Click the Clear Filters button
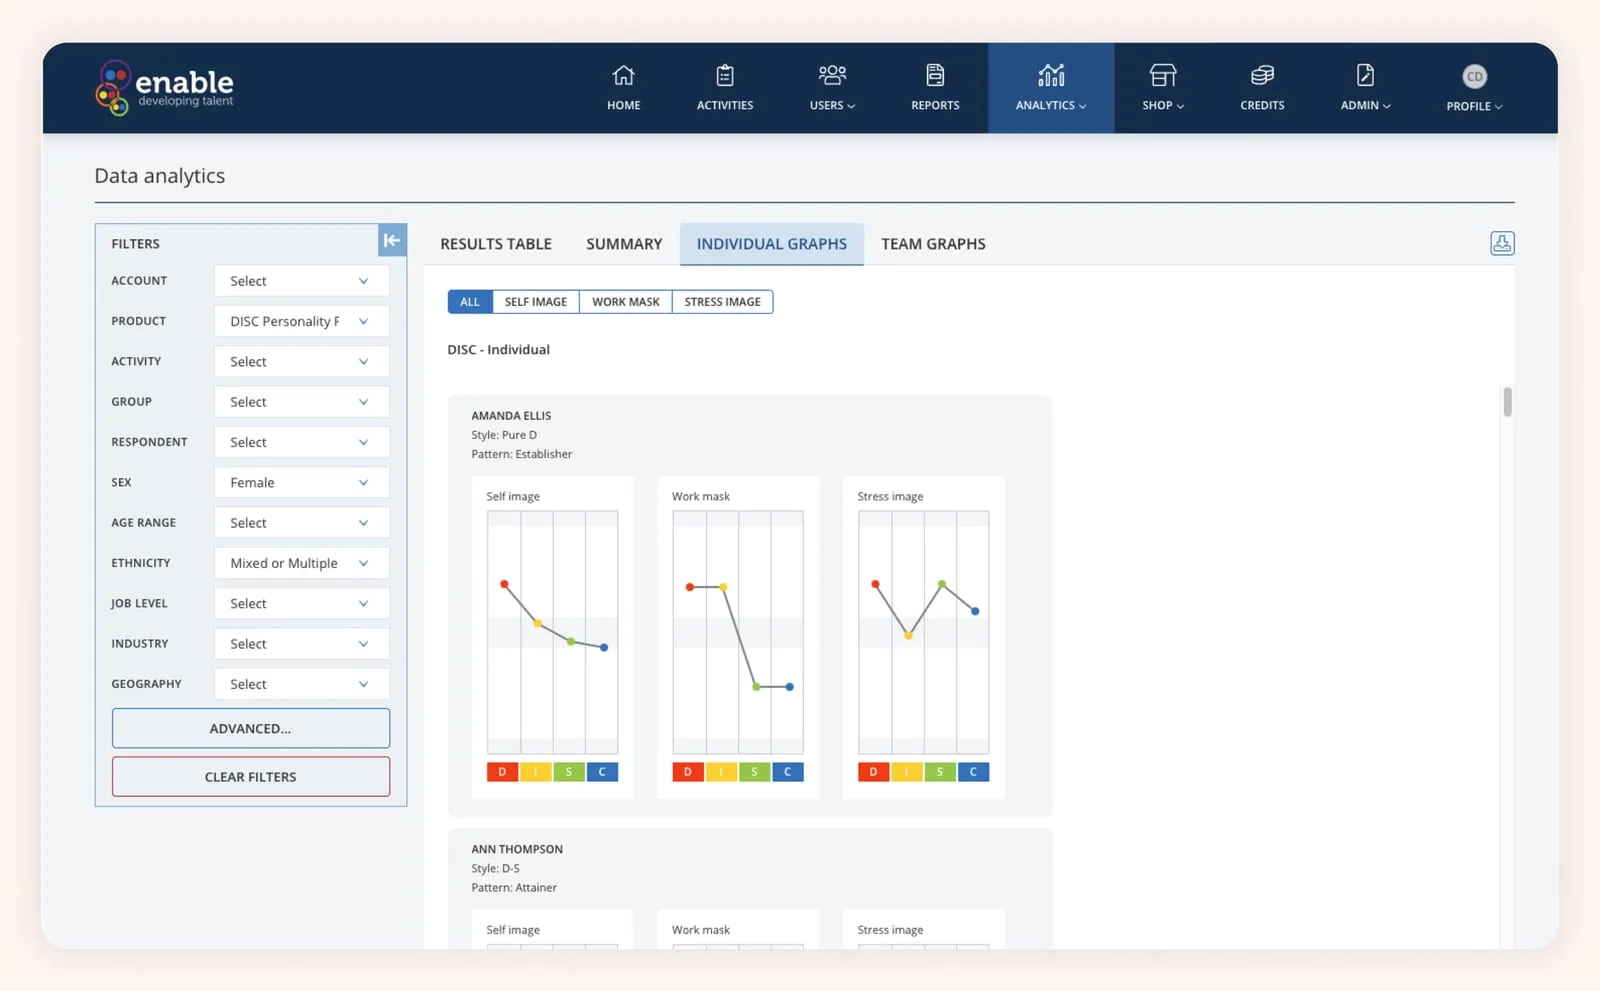 coord(251,777)
